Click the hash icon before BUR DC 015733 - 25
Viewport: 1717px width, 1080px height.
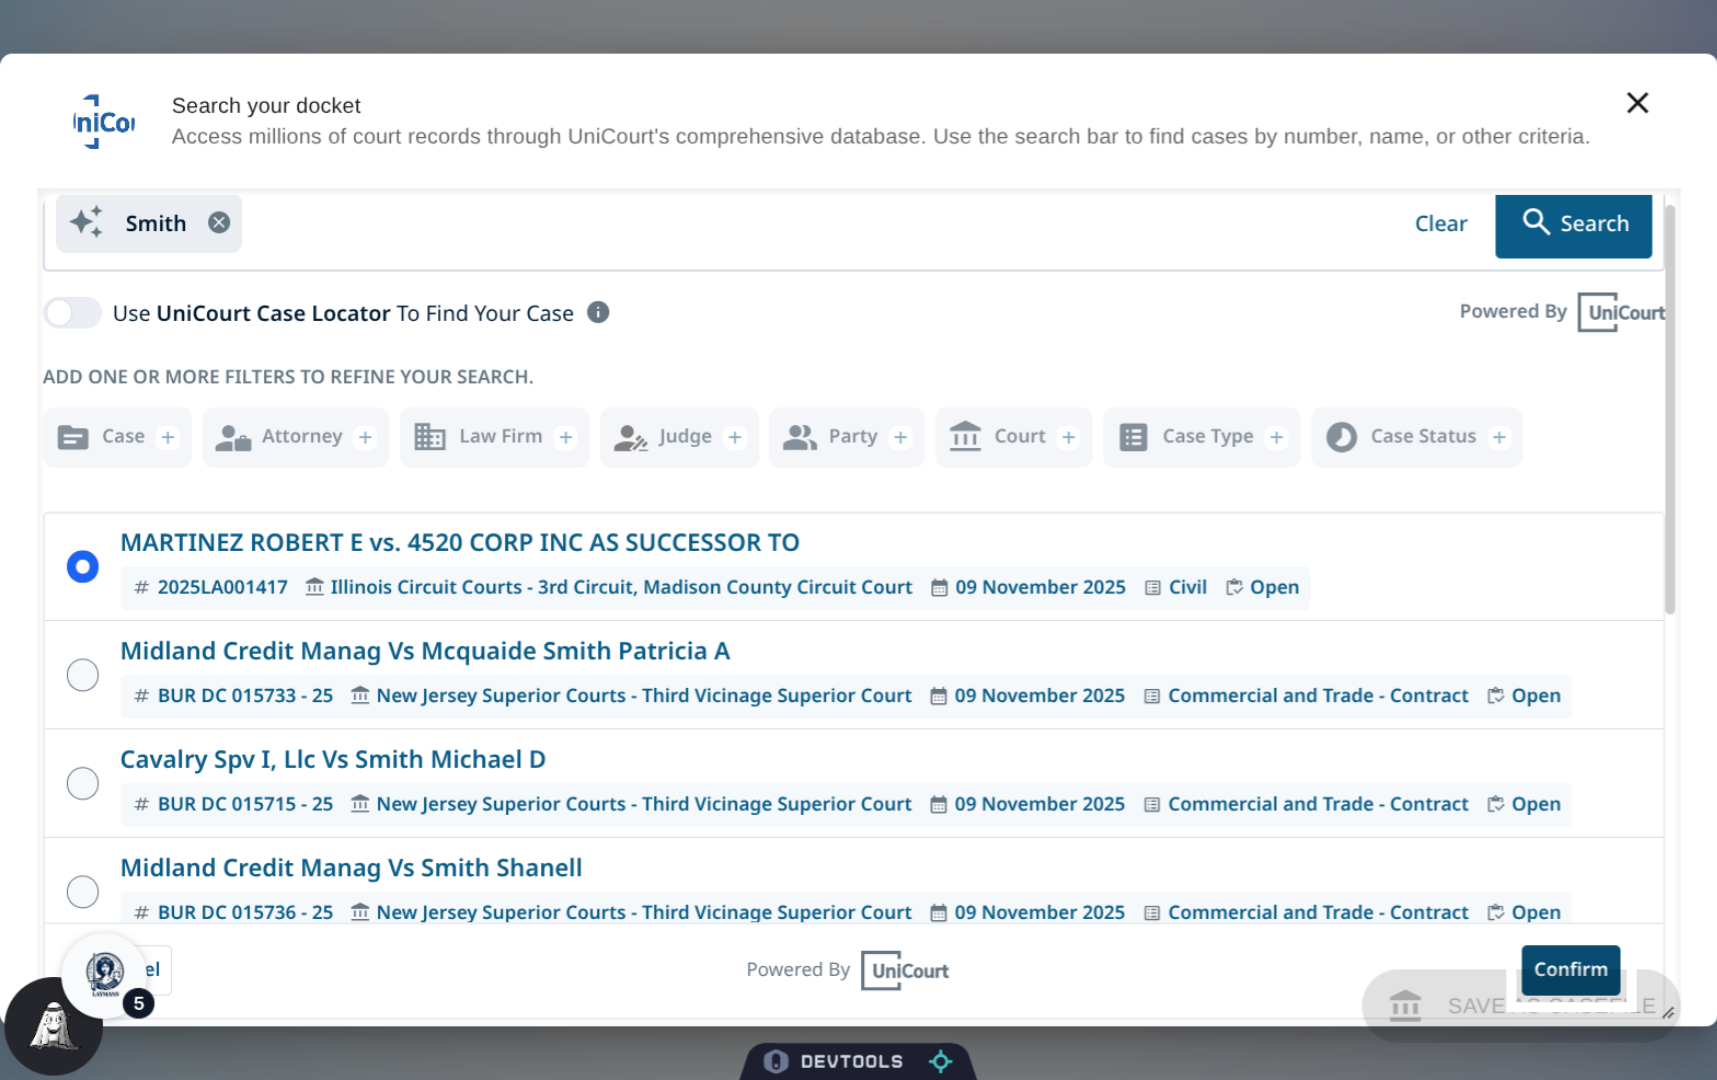tap(142, 696)
